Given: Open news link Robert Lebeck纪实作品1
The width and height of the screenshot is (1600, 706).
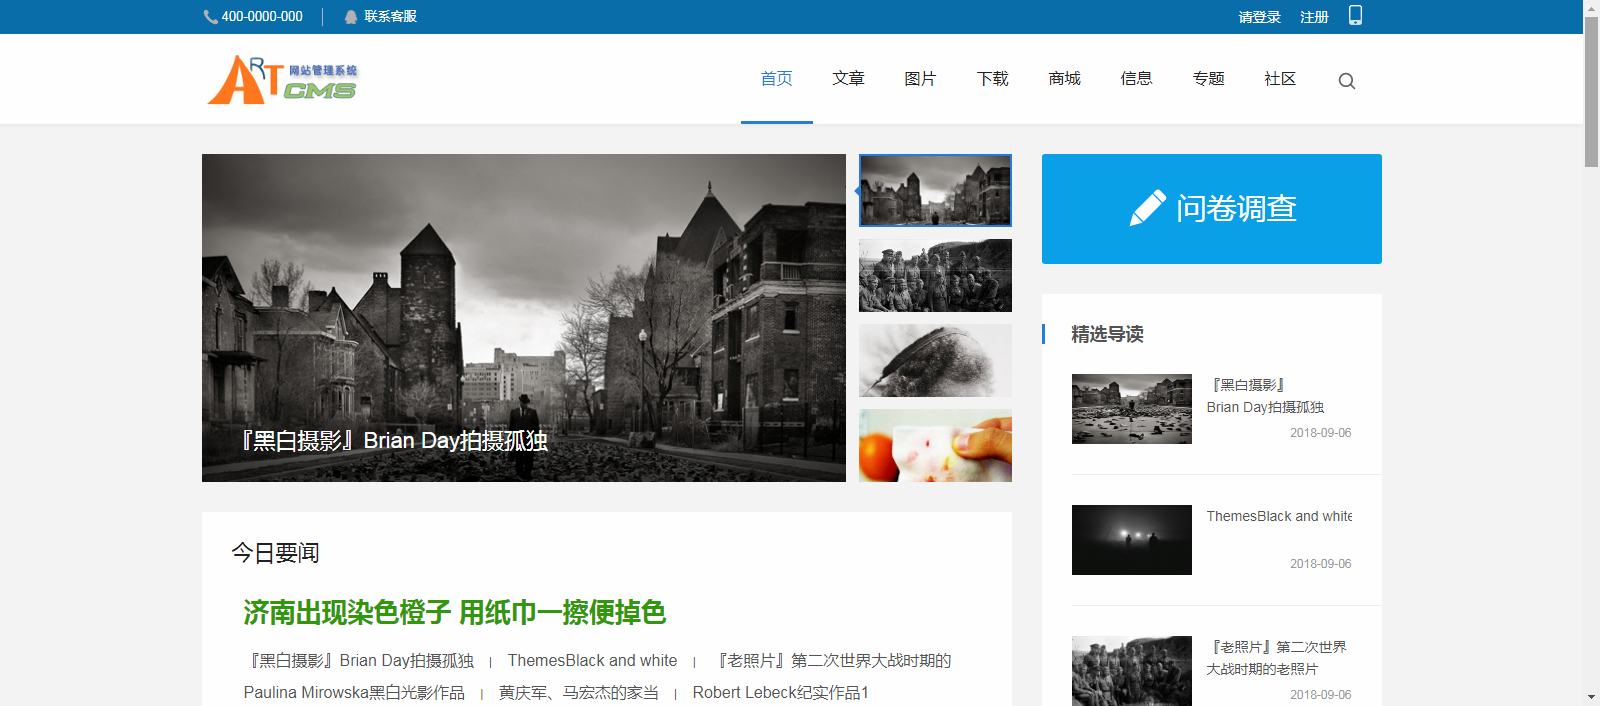Looking at the screenshot, I should point(781,693).
